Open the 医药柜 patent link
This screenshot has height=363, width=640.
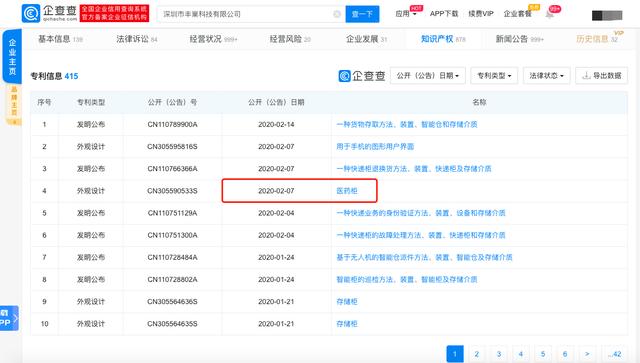pos(347,191)
